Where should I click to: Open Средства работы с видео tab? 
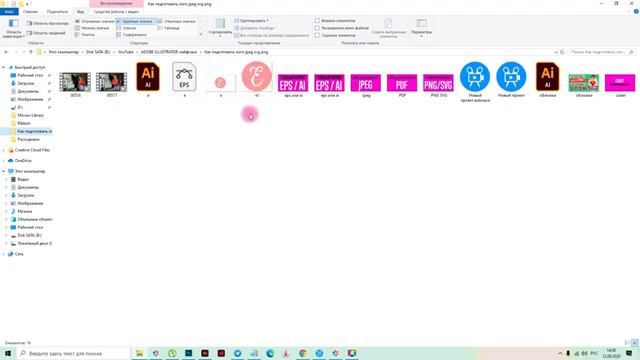[x=116, y=11]
